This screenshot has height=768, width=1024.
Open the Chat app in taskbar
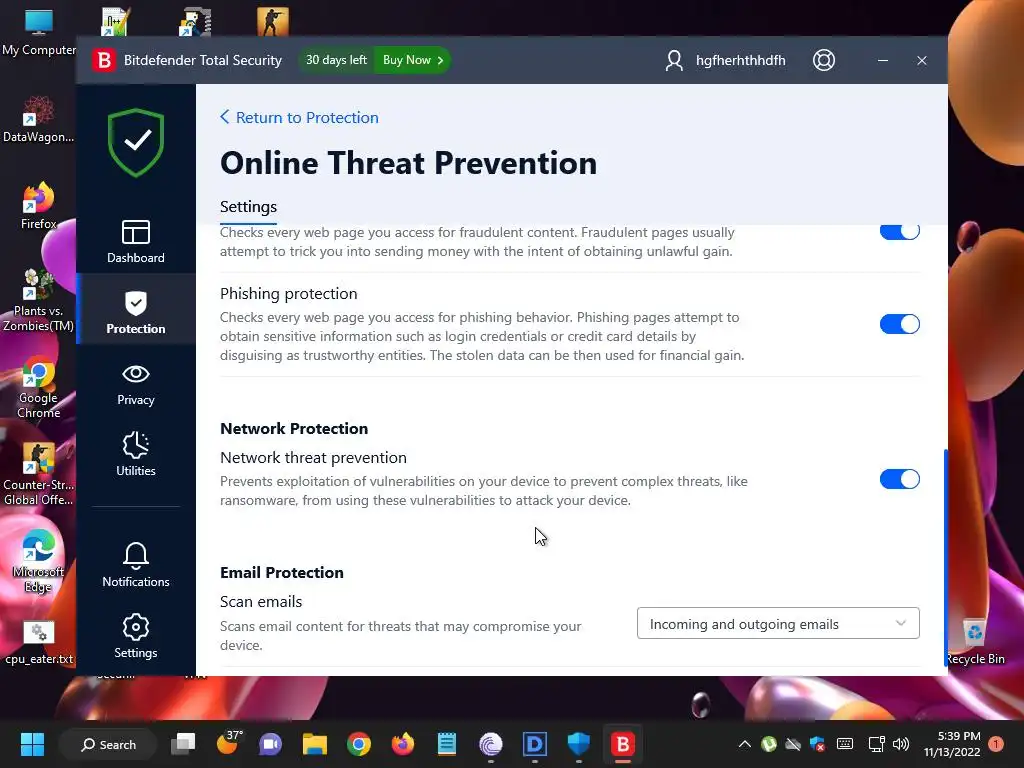click(270, 744)
